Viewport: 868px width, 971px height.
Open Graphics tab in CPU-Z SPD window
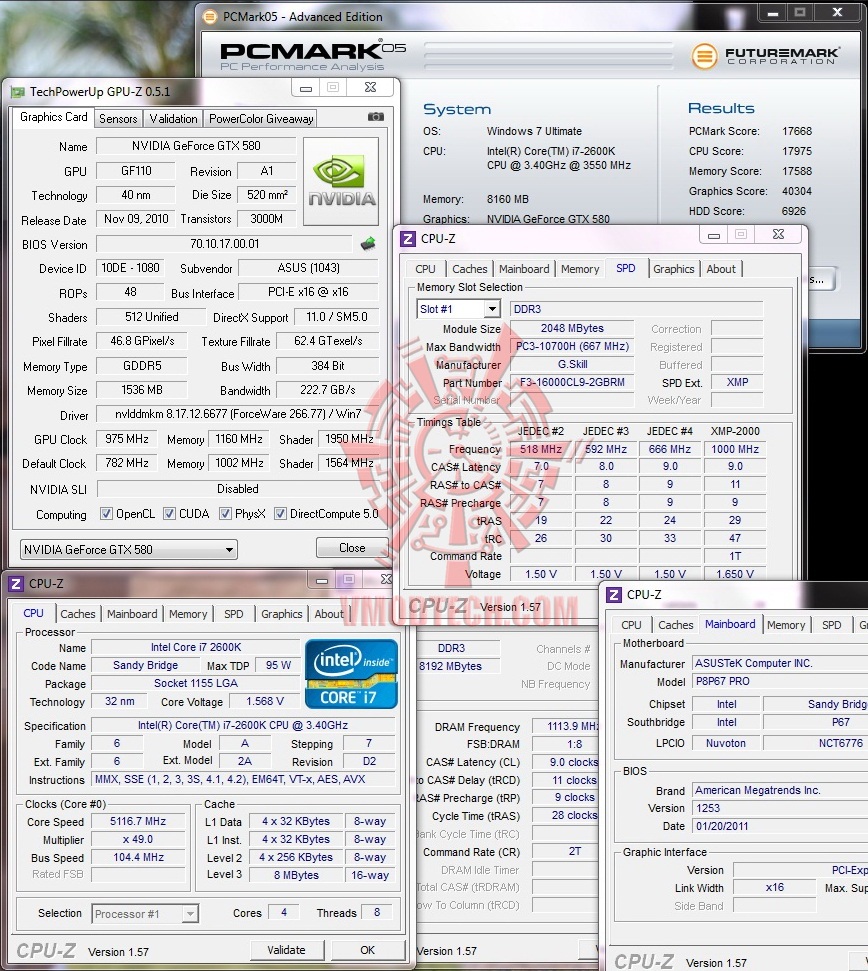coord(674,269)
